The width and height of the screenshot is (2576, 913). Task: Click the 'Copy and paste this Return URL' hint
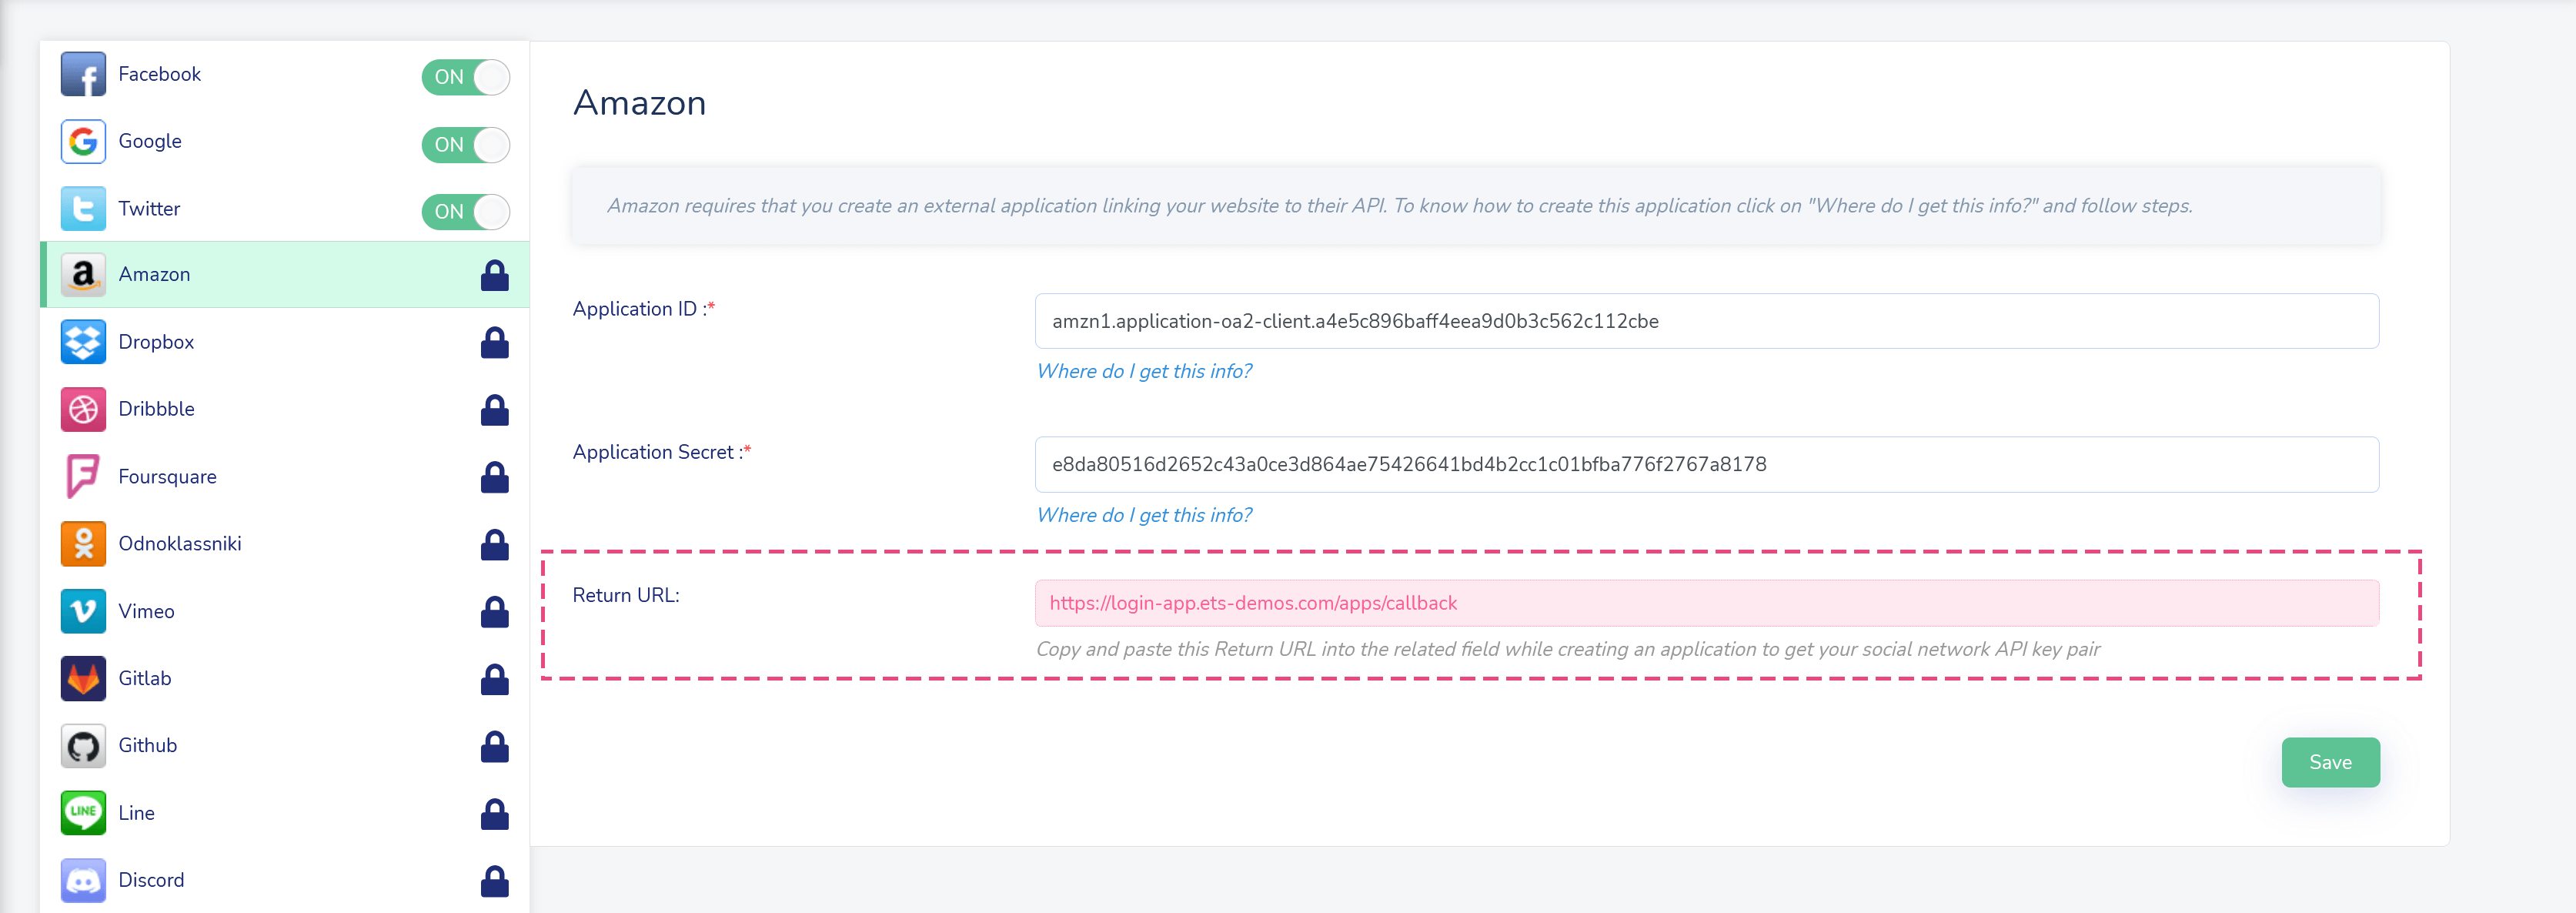coord(1567,649)
